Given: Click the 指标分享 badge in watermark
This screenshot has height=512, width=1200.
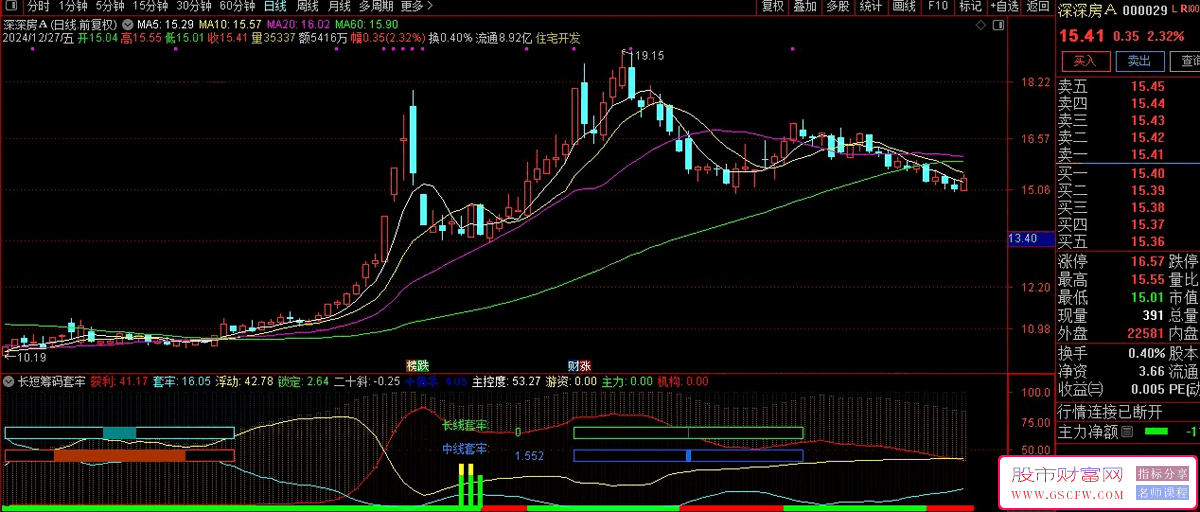Looking at the screenshot, I should tap(1163, 474).
